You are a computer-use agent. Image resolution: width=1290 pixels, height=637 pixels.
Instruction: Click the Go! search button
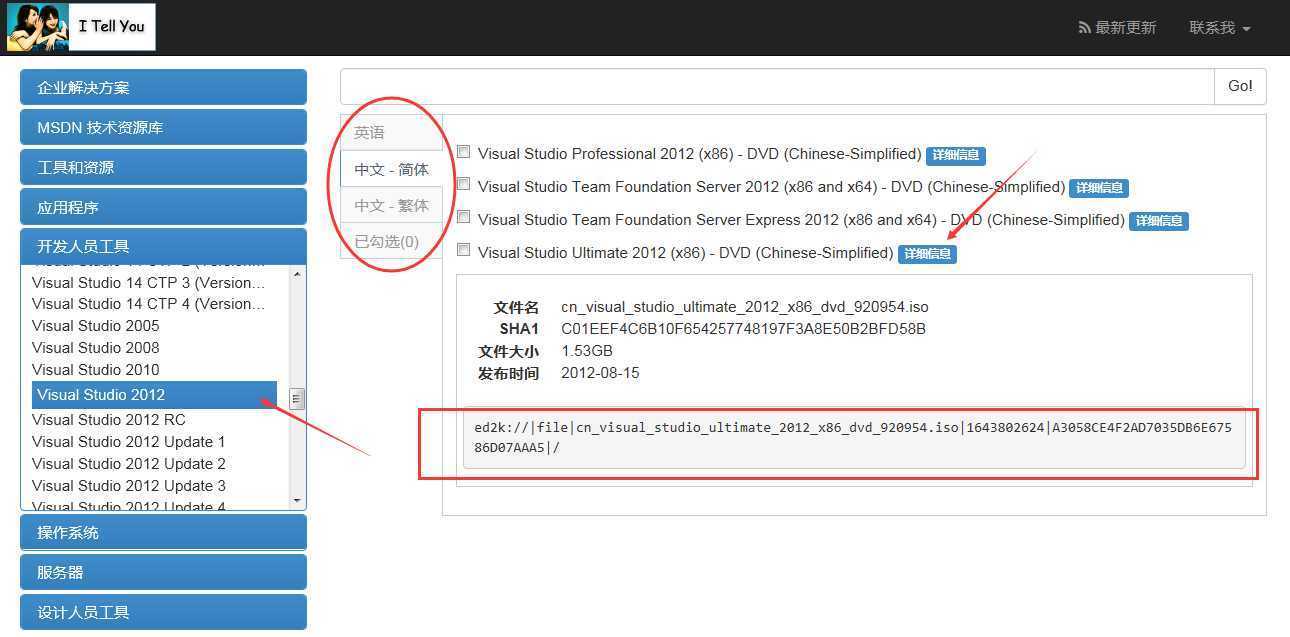tap(1240, 86)
